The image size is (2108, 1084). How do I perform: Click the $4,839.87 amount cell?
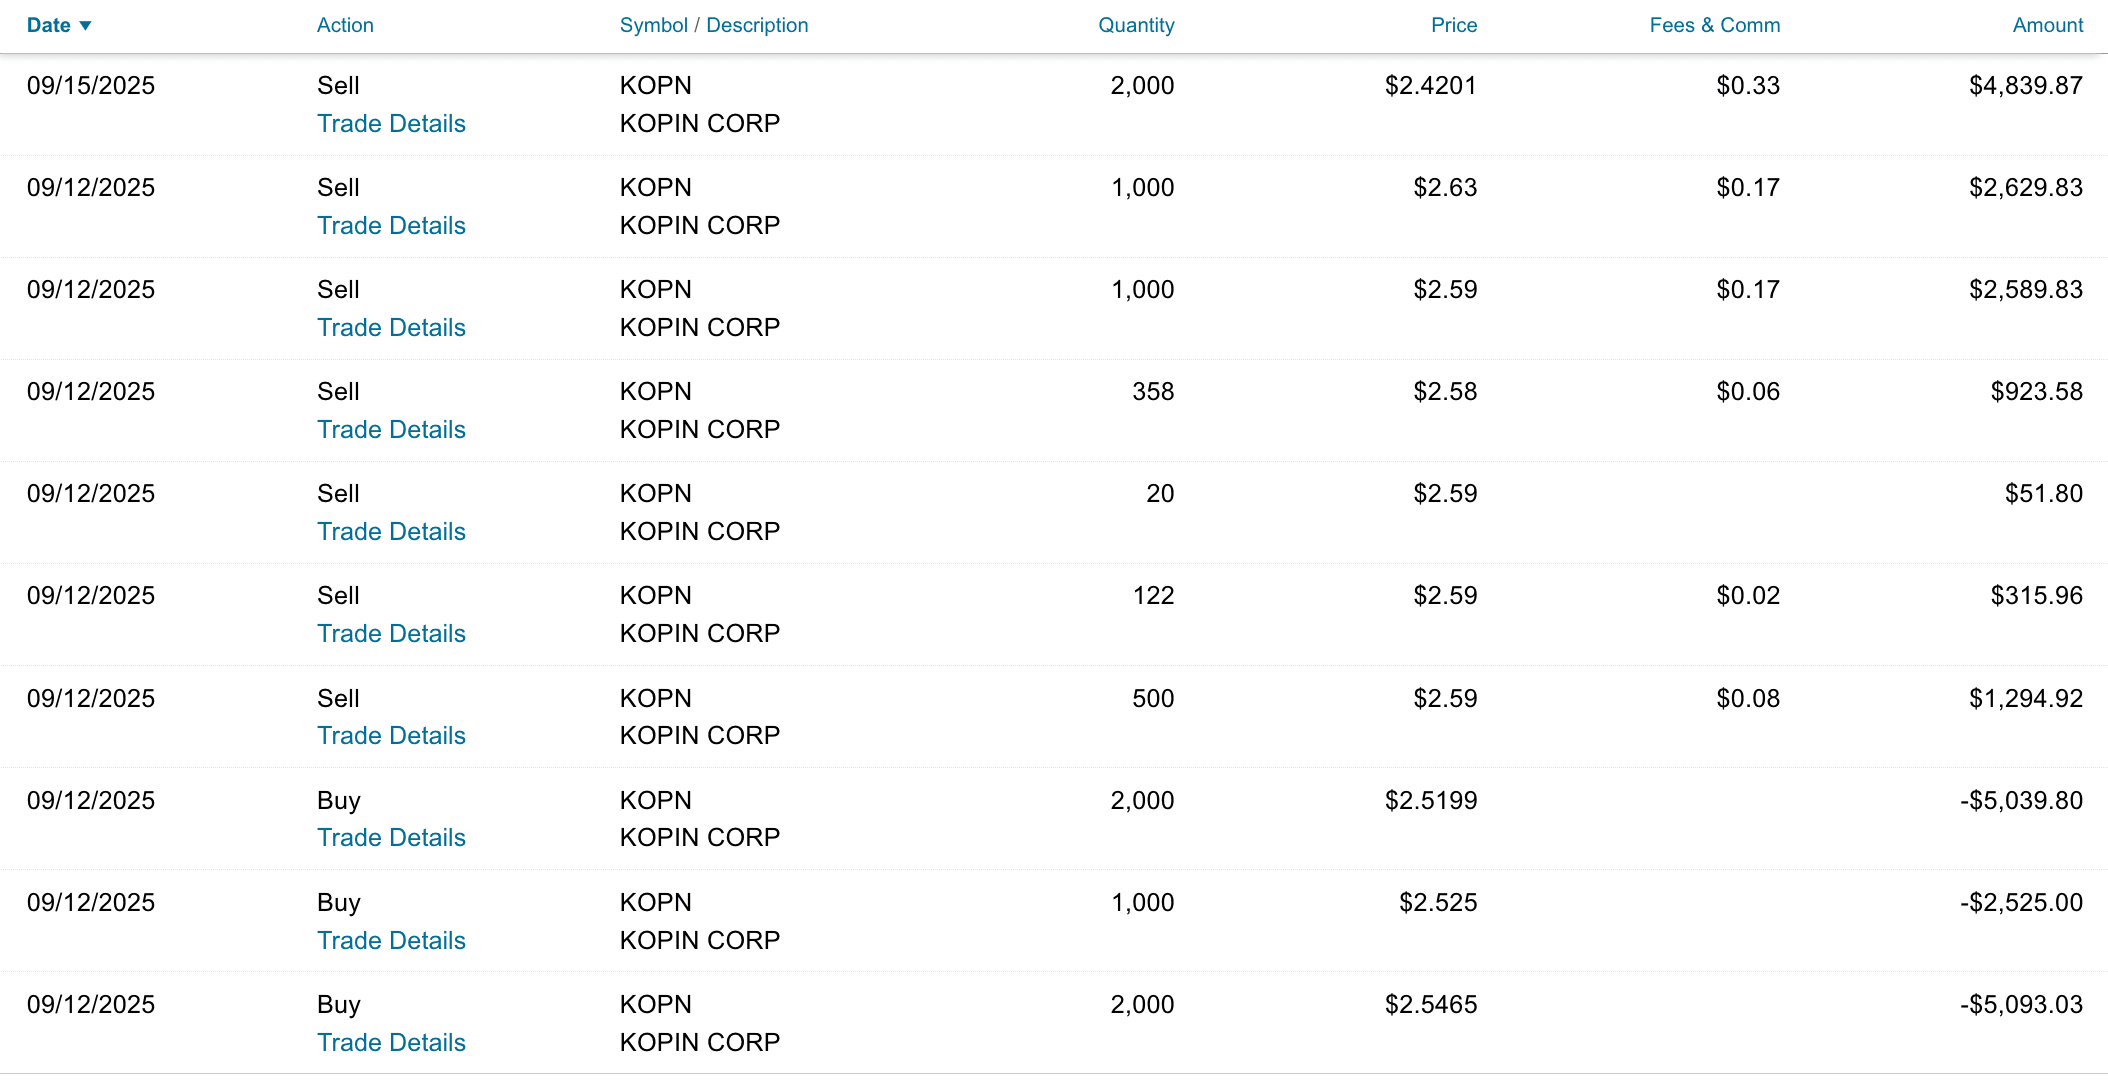pyautogui.click(x=2025, y=86)
